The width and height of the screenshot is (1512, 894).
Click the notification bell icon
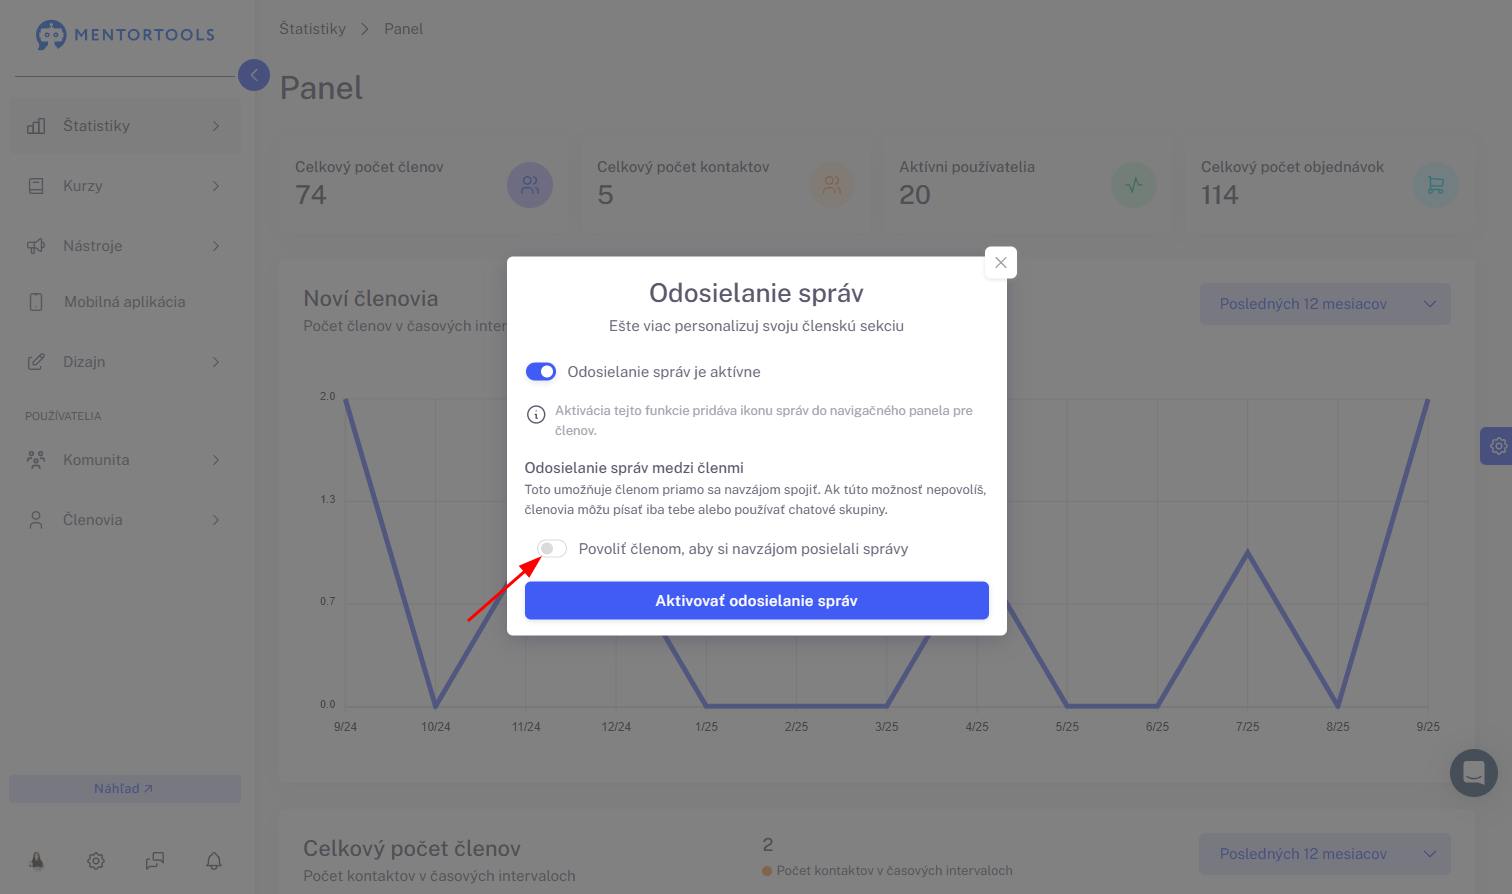point(214,860)
